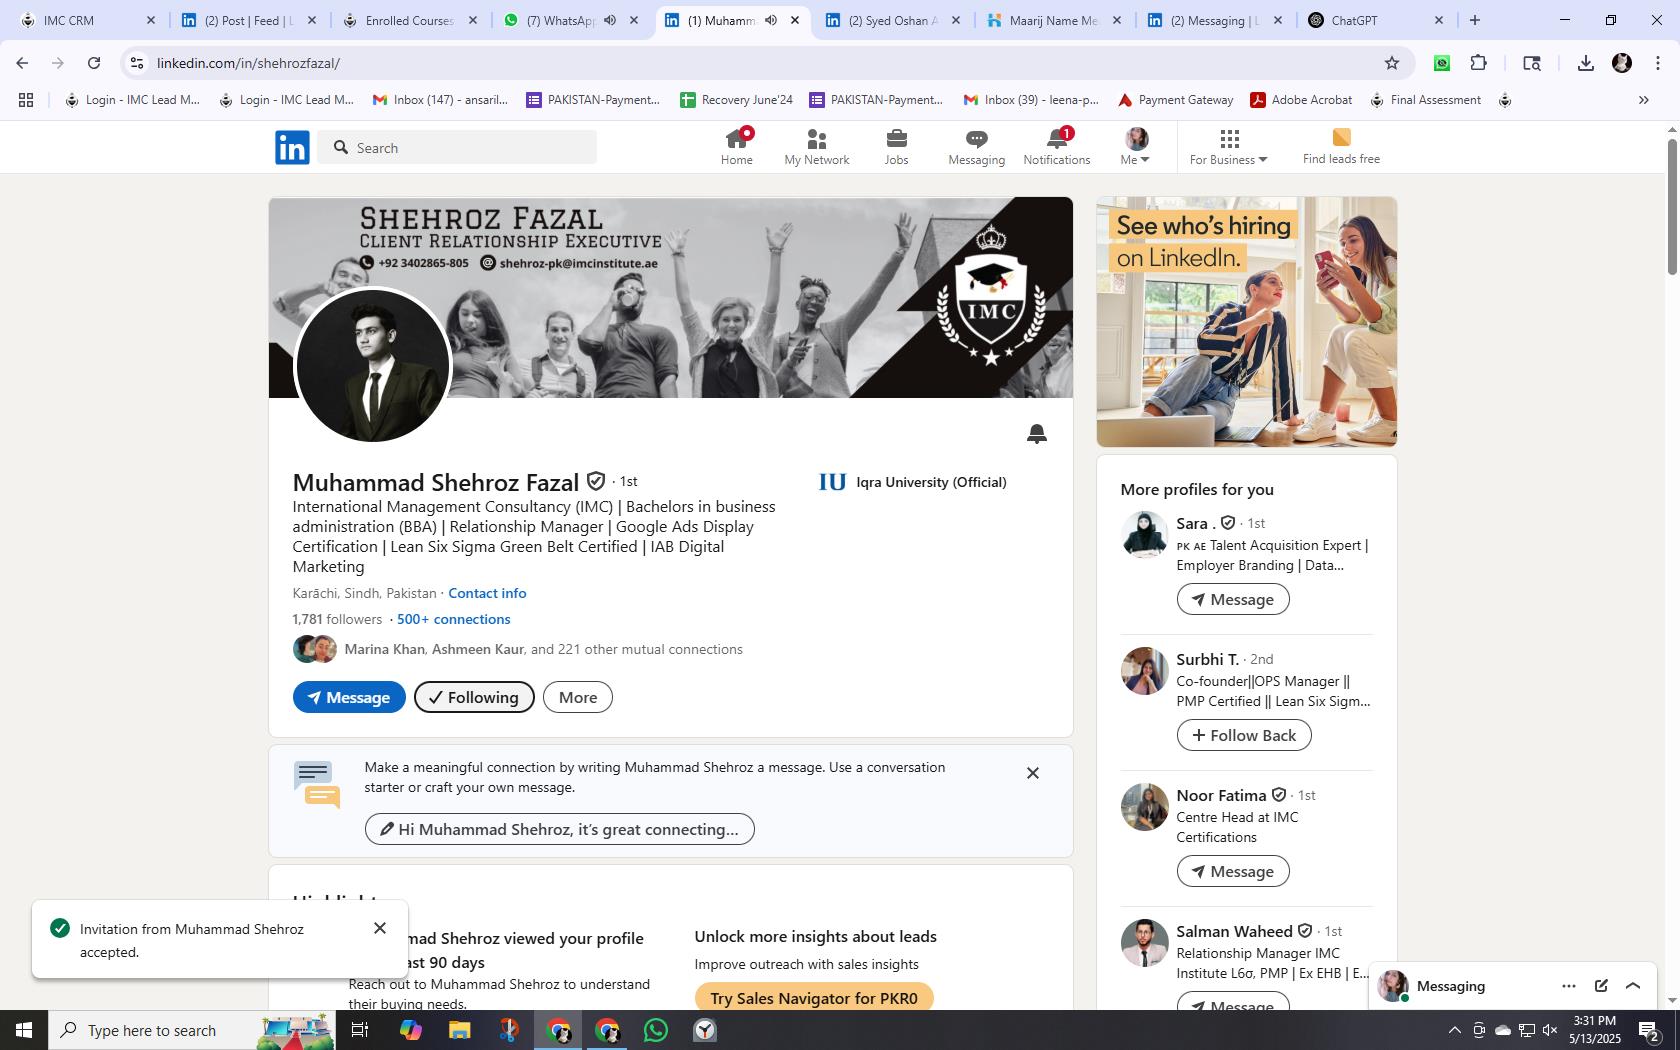Click Find leads free icon
1680x1050 pixels.
[x=1341, y=138]
